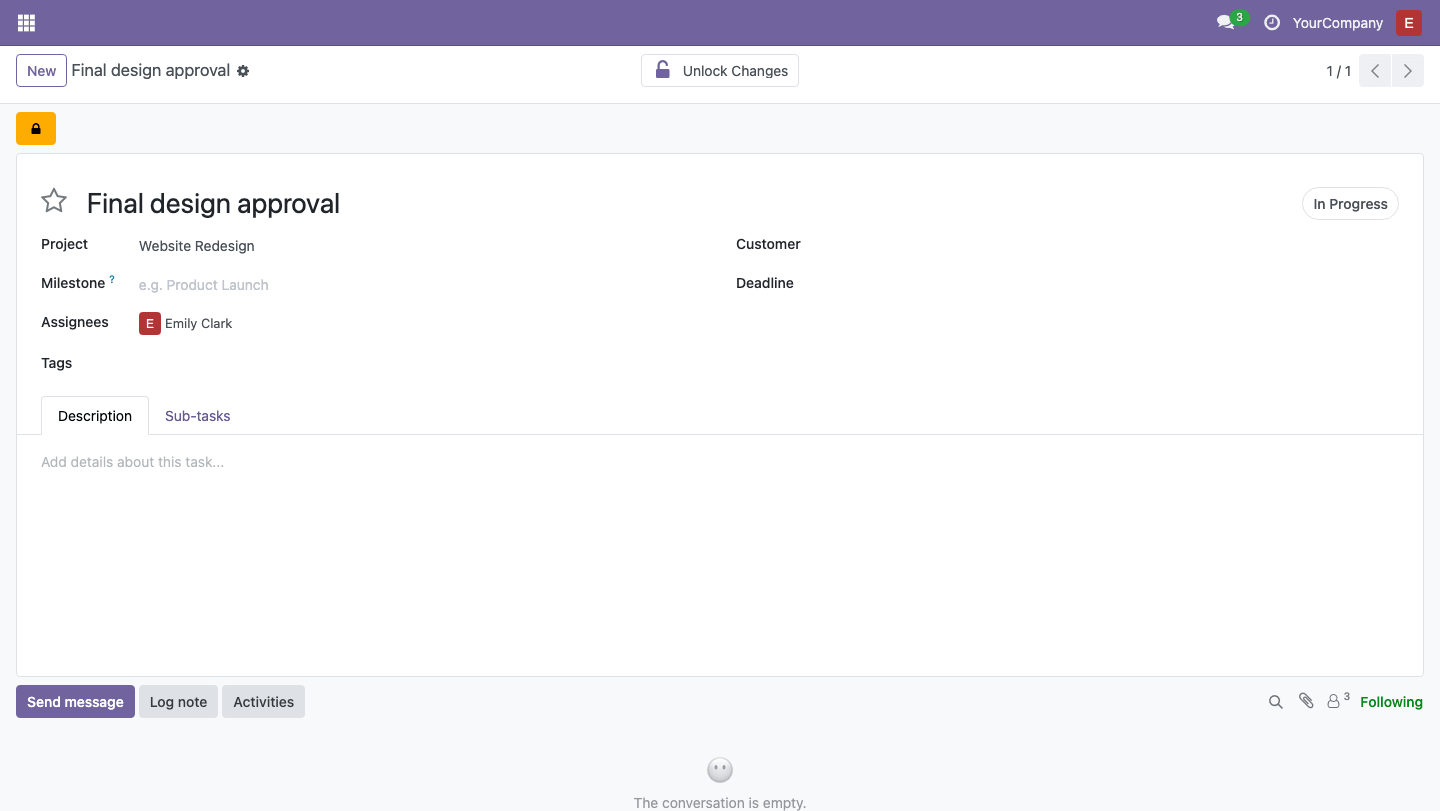Go to next record arrow
The width and height of the screenshot is (1440, 811).
coord(1408,71)
